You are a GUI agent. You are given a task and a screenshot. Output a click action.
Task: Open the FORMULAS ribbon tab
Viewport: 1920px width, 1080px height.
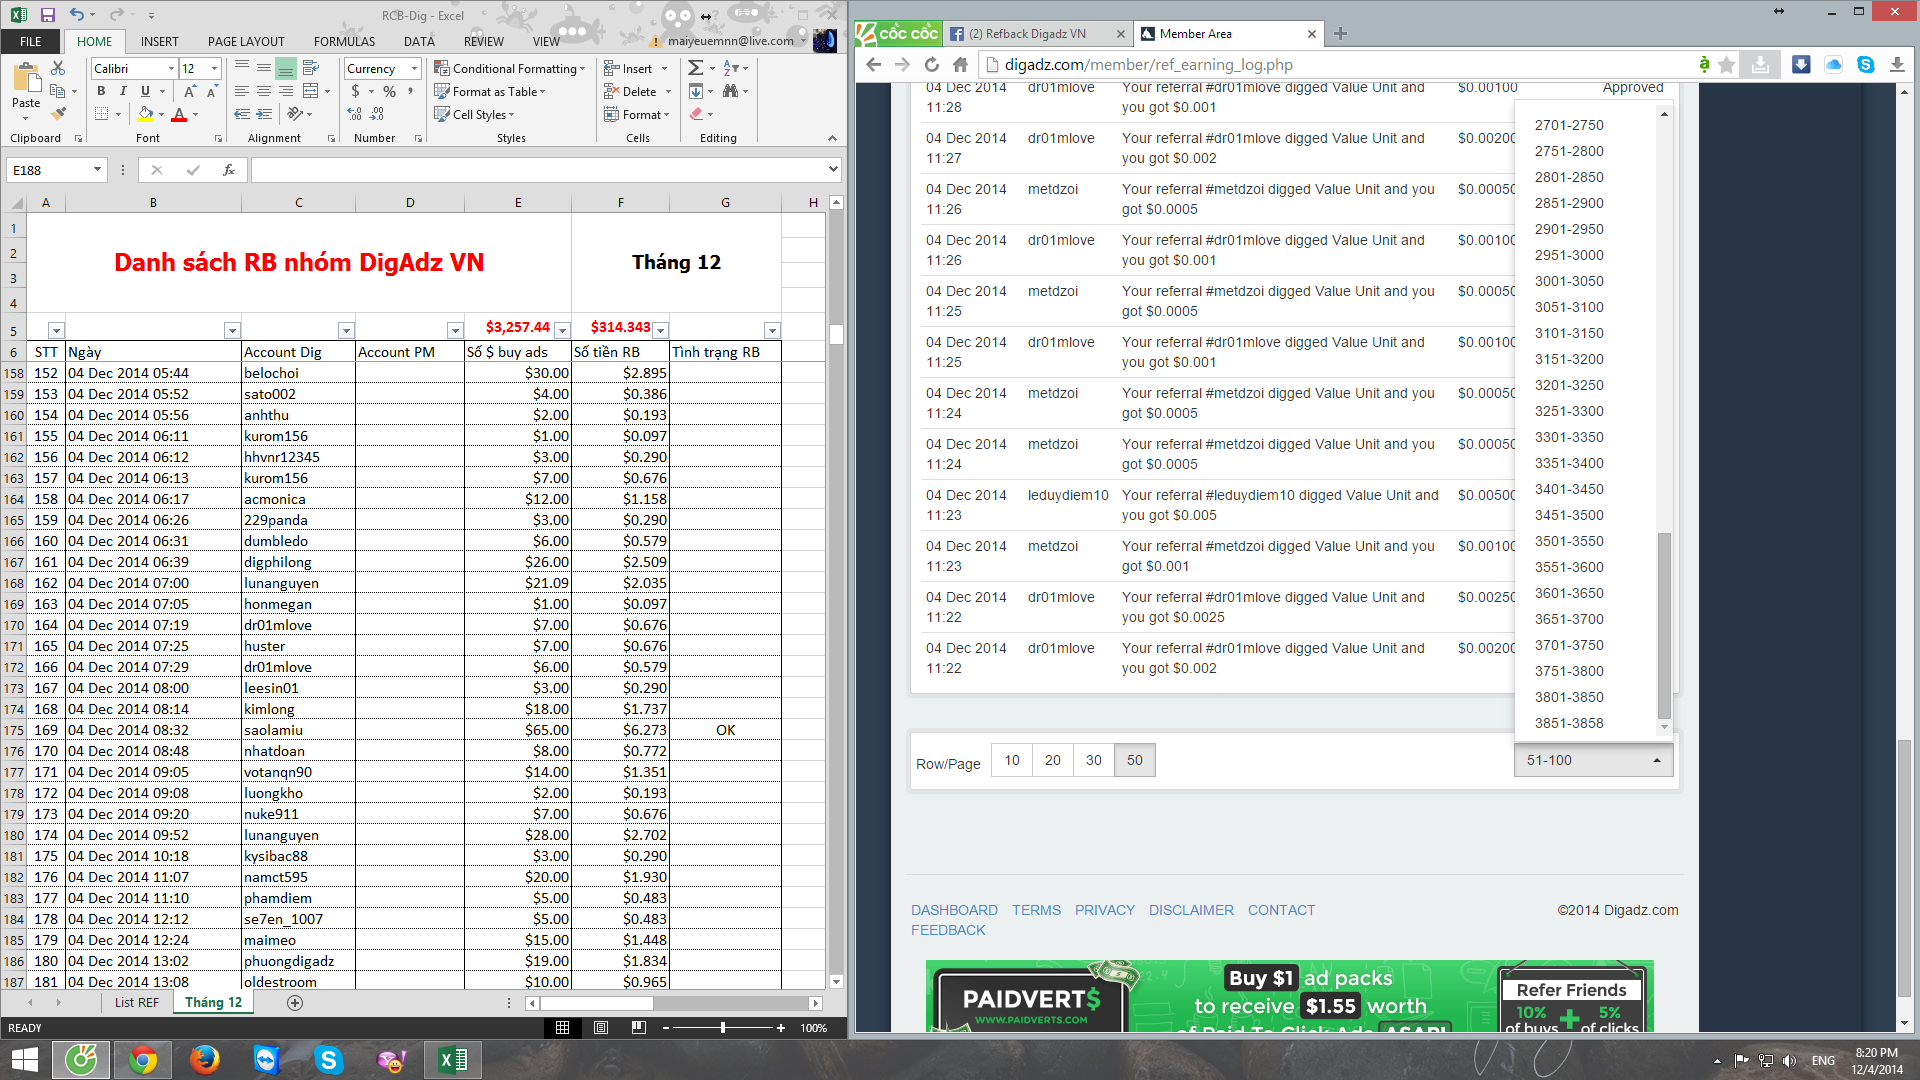click(344, 41)
